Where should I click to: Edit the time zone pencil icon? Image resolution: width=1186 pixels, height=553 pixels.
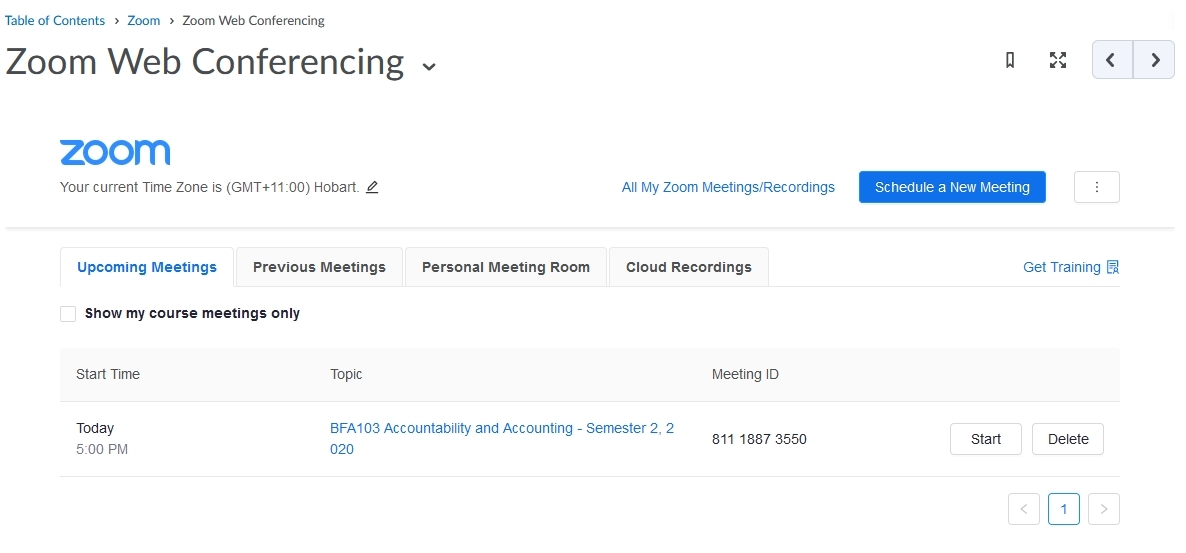coord(372,187)
